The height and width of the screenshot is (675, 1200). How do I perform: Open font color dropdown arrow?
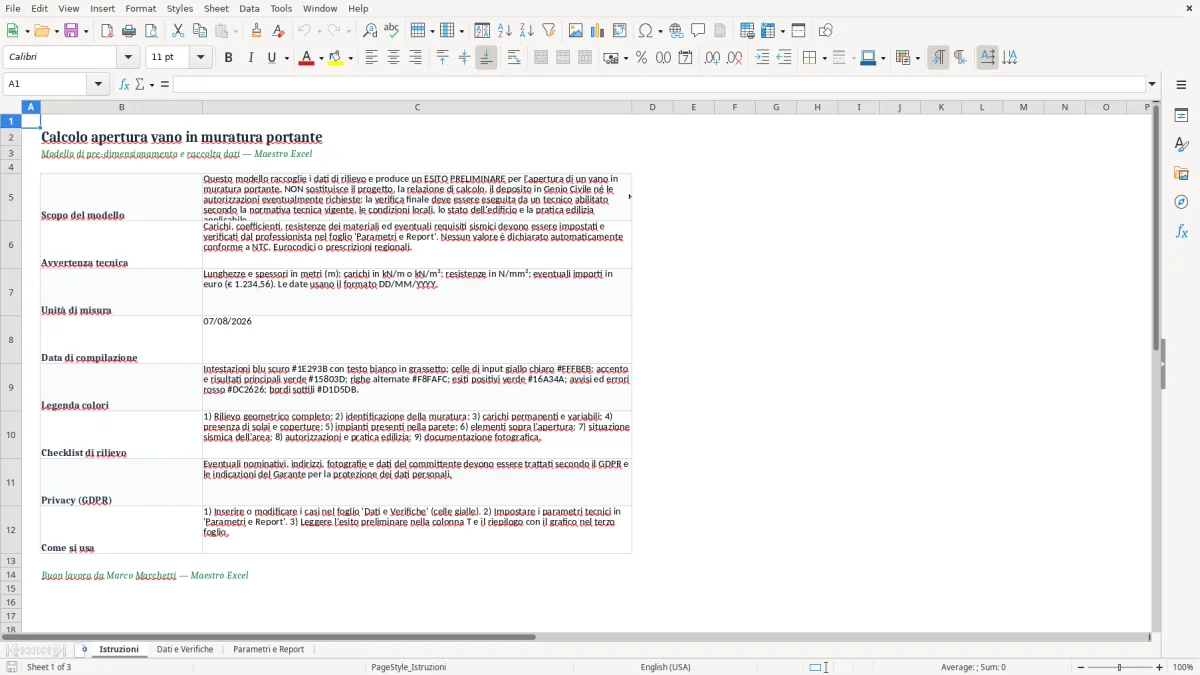[x=320, y=58]
